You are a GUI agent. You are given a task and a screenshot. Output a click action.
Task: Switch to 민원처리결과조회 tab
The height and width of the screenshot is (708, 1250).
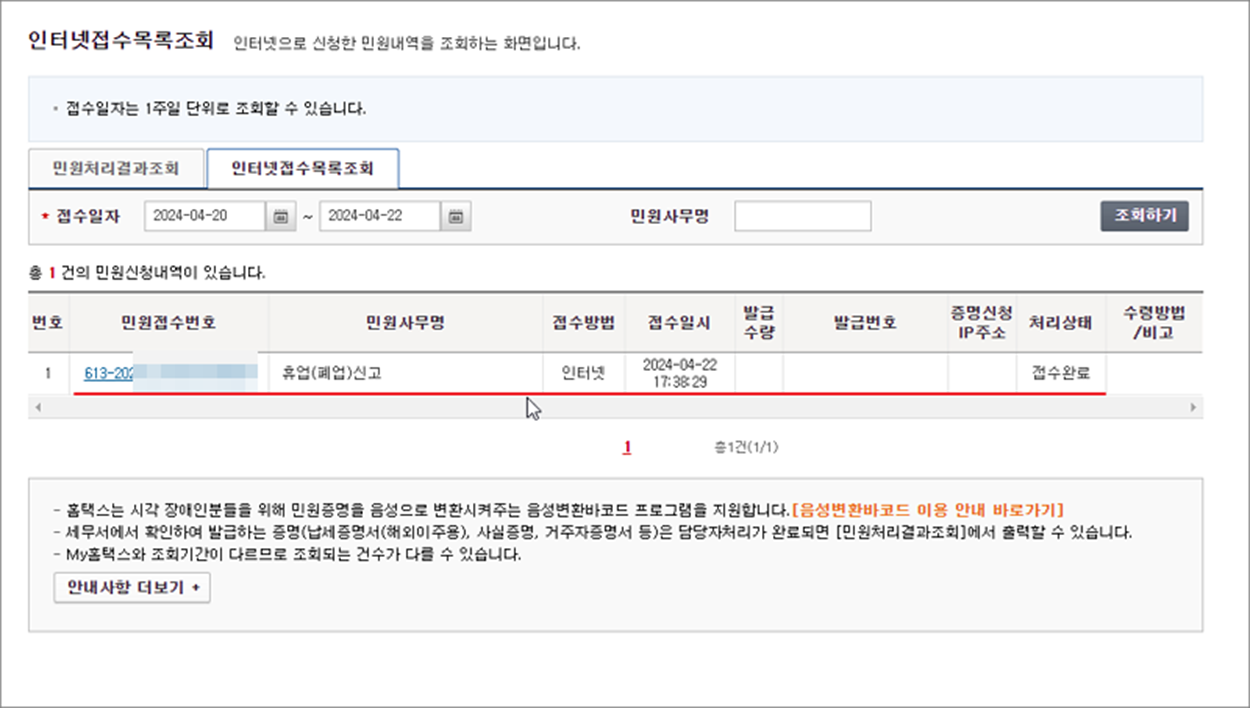(116, 168)
